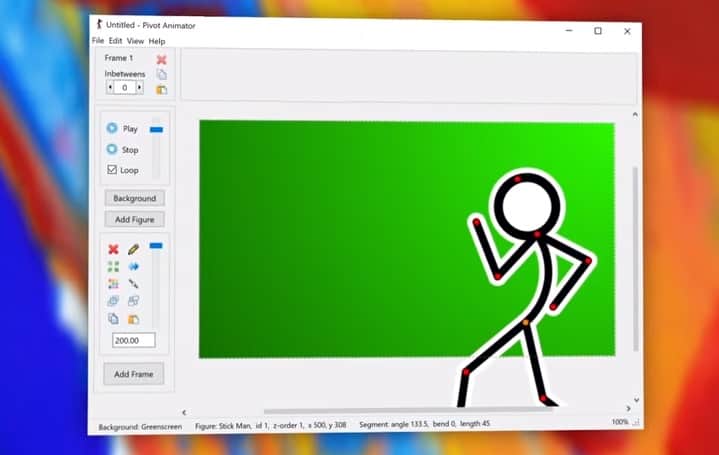Screen dimensions: 719x455
Task: Minimize the Pivot Animator window
Action: pyautogui.click(x=569, y=30)
